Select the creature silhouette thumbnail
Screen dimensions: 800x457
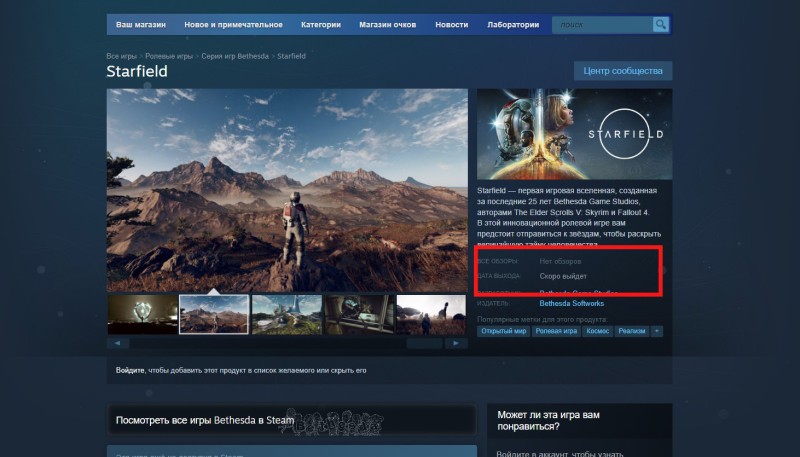coord(432,314)
